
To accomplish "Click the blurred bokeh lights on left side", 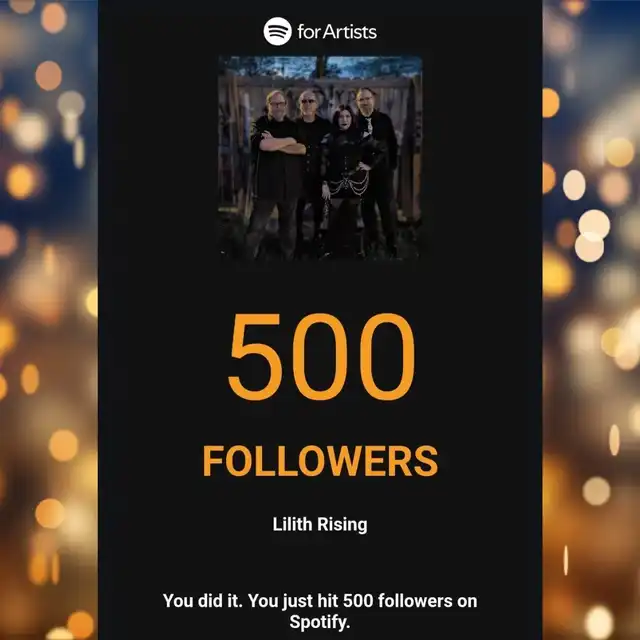I will click(49, 320).
